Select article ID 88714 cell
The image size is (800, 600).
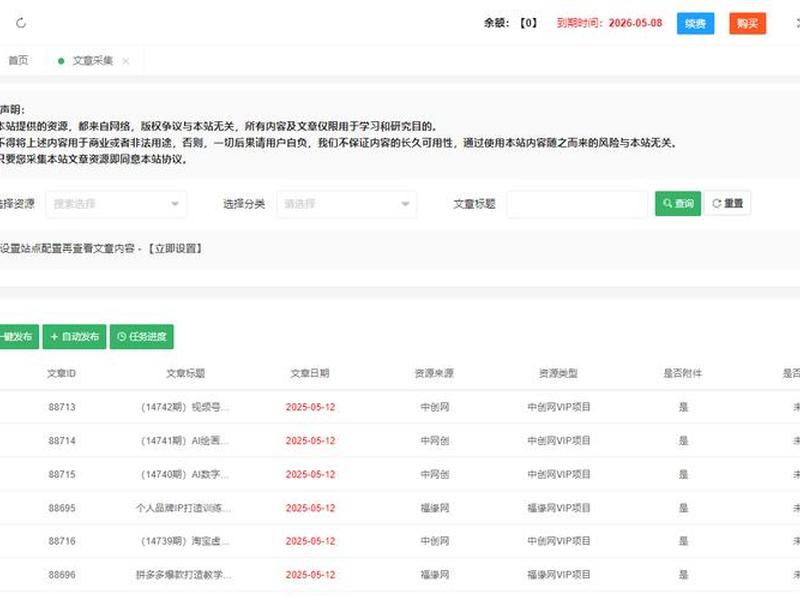click(62, 441)
